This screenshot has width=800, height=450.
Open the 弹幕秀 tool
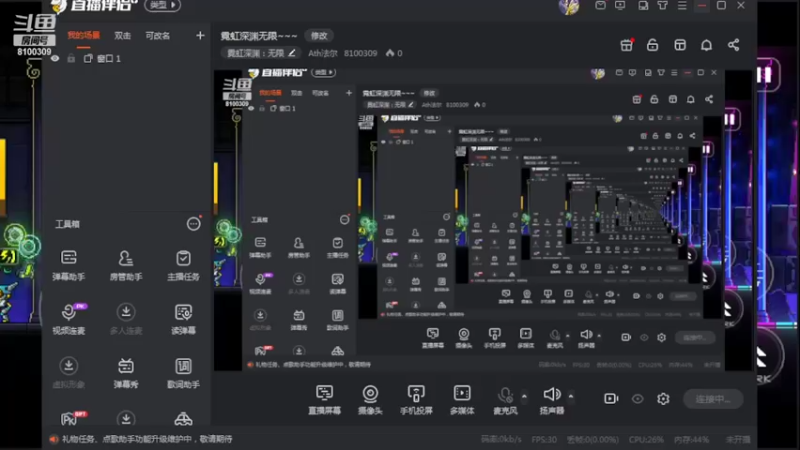pos(126,373)
